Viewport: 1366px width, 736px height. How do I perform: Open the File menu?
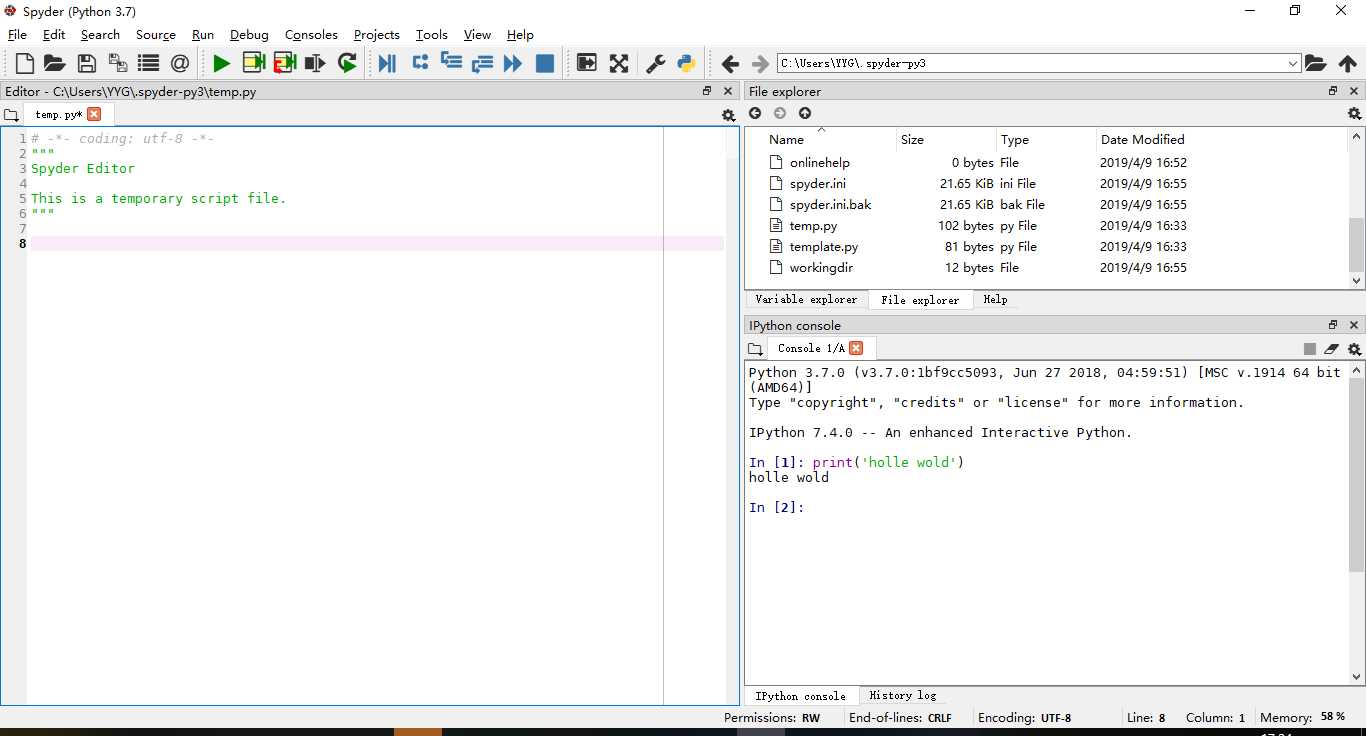[17, 34]
